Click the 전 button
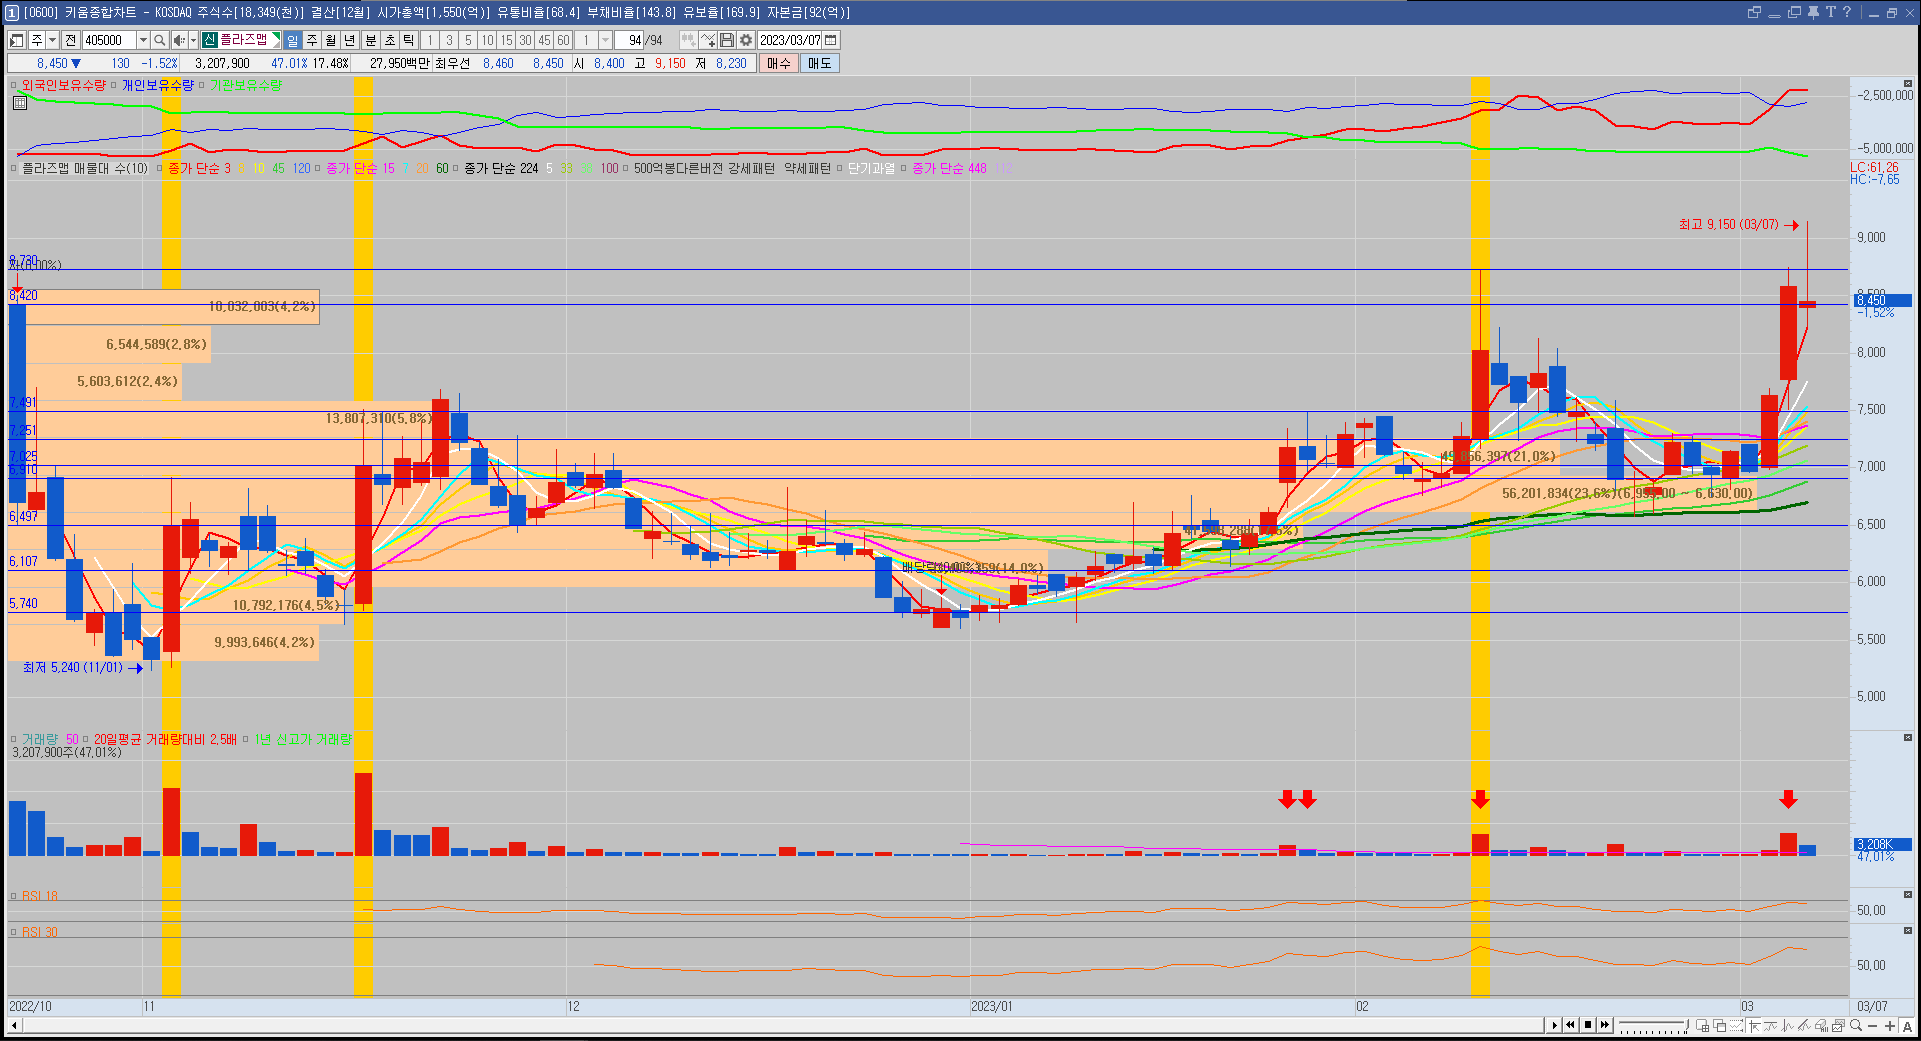The height and width of the screenshot is (1041, 1921). pos(70,40)
